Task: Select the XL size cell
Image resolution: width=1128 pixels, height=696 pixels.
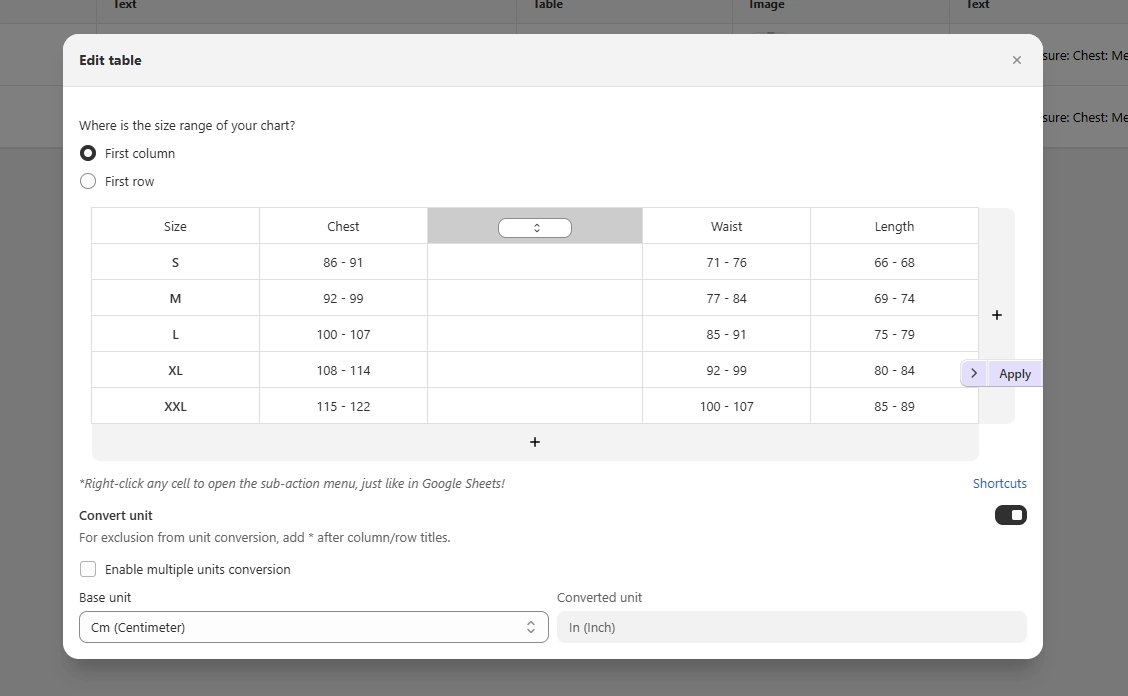Action: pos(176,370)
